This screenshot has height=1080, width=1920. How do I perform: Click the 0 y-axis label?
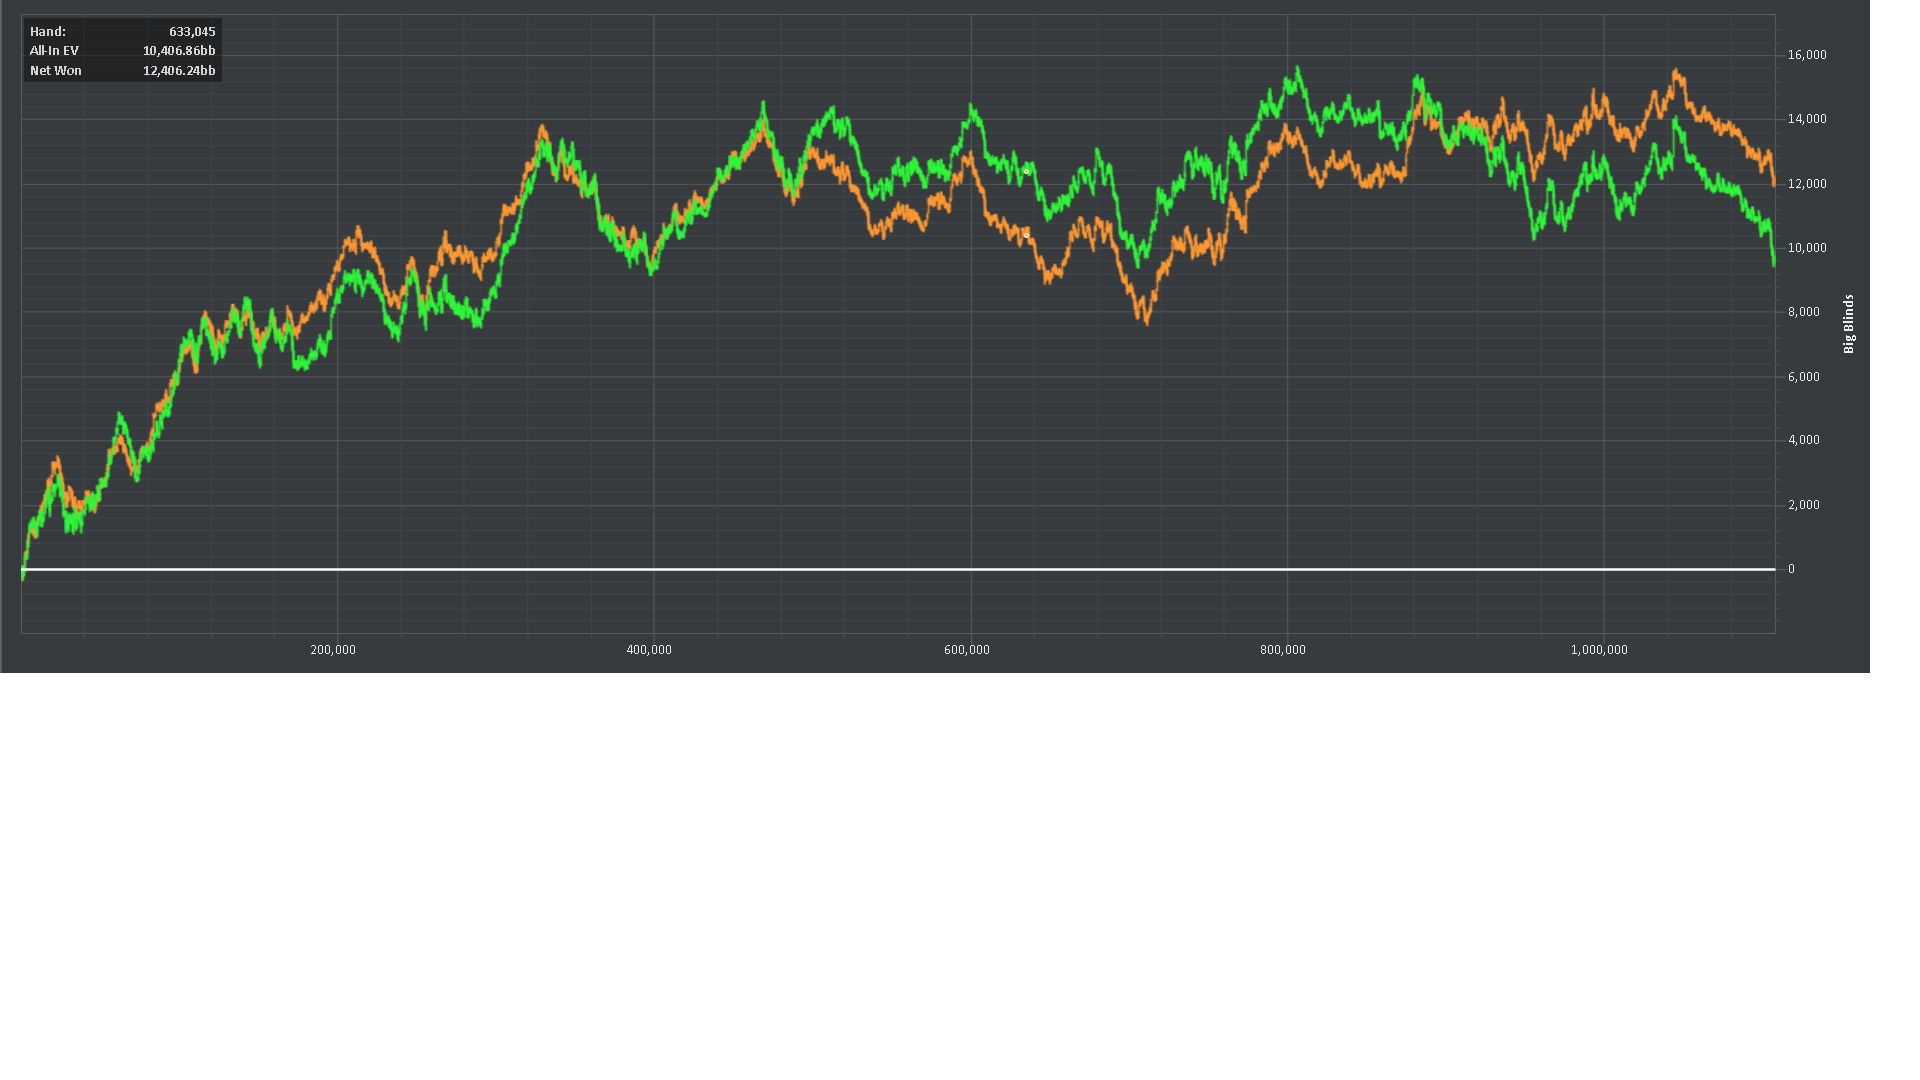point(1791,569)
